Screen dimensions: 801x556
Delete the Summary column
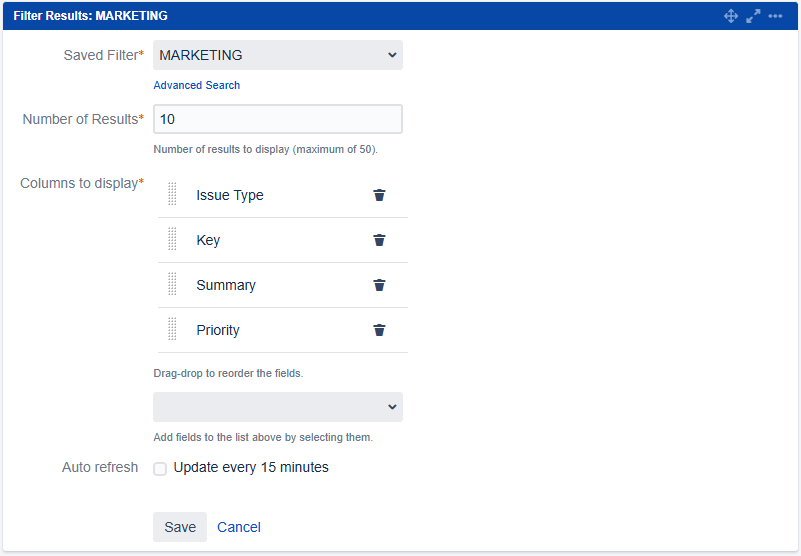(x=379, y=285)
